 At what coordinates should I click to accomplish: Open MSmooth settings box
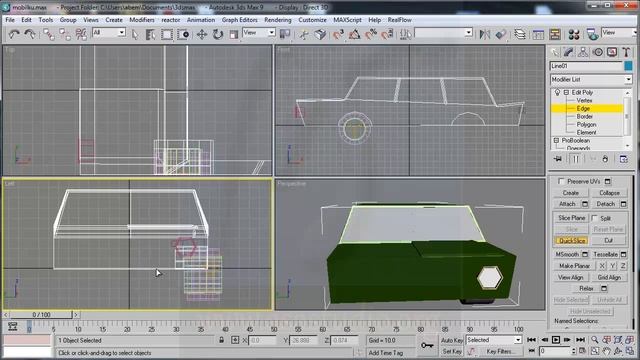(585, 254)
